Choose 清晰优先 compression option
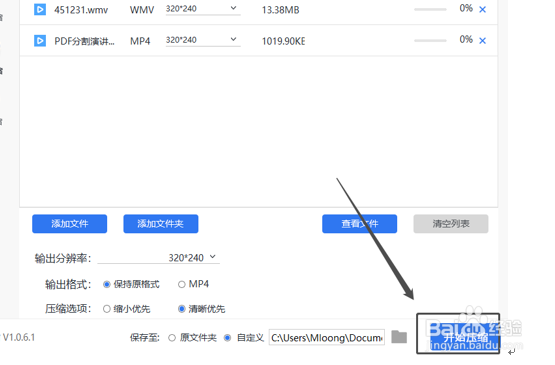This screenshot has height=365, width=555. pos(182,309)
